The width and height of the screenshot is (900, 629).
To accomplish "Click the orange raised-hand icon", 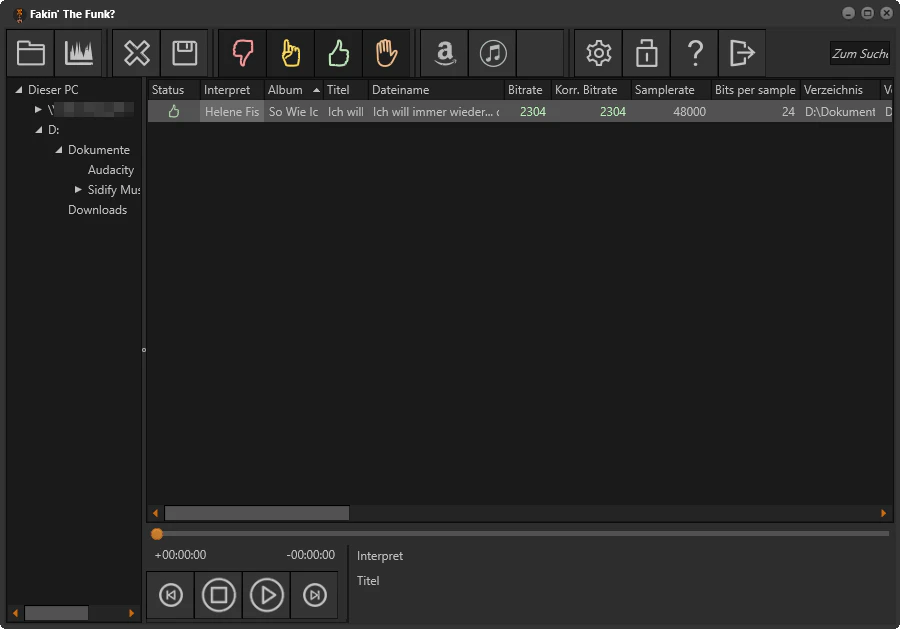I will 386,53.
